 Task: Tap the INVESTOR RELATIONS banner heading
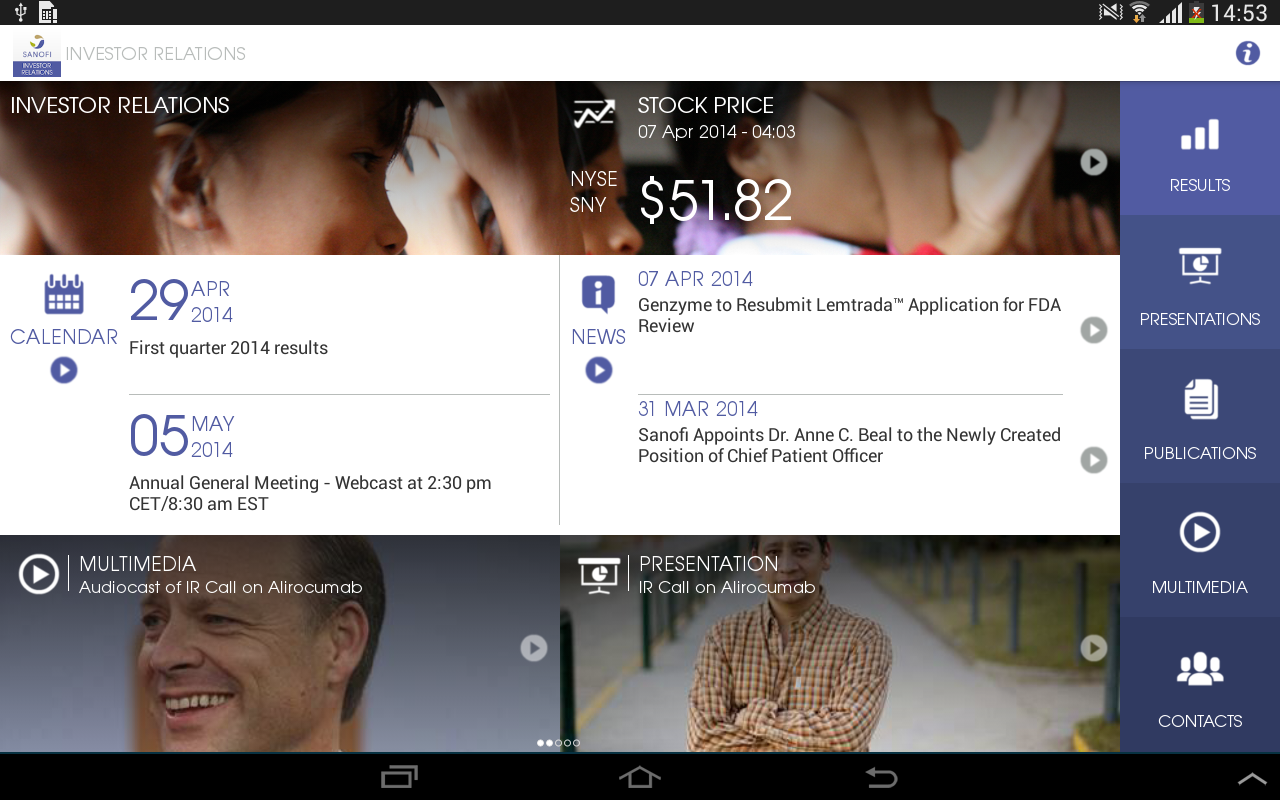(x=120, y=105)
